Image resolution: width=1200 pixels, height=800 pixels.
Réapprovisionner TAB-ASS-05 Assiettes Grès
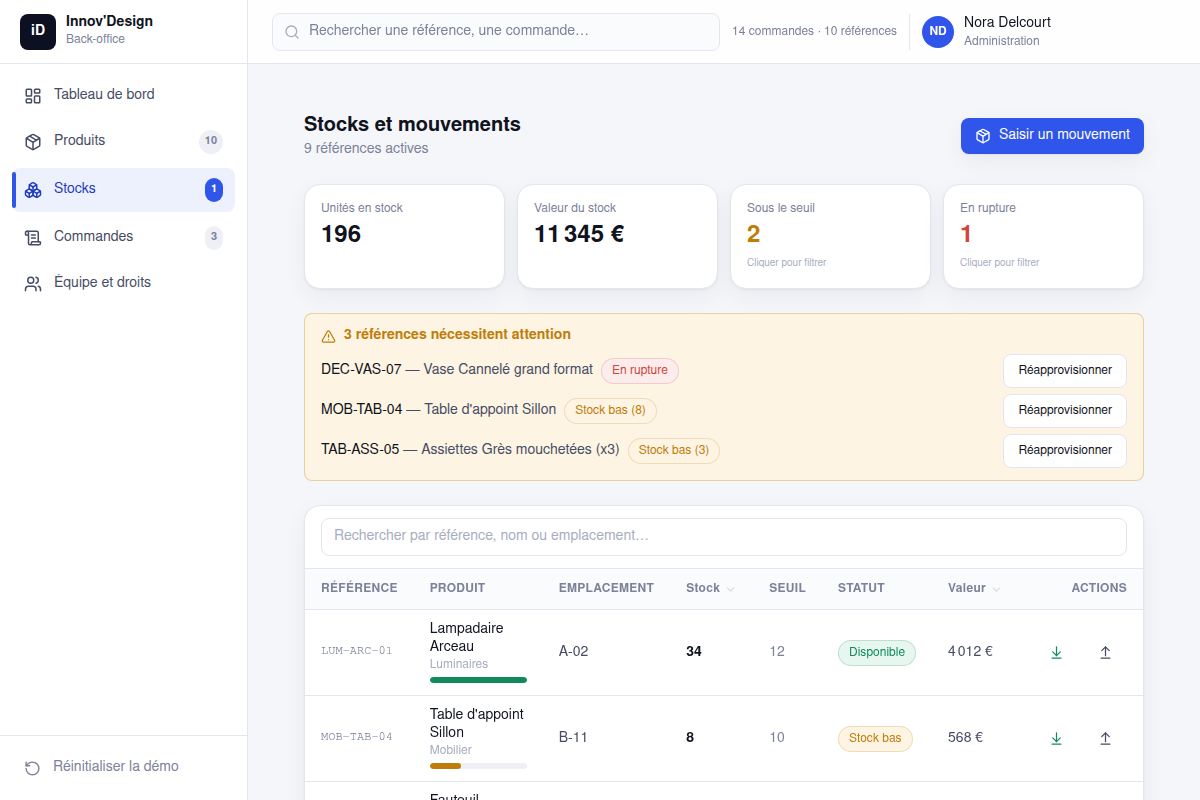[1065, 450]
